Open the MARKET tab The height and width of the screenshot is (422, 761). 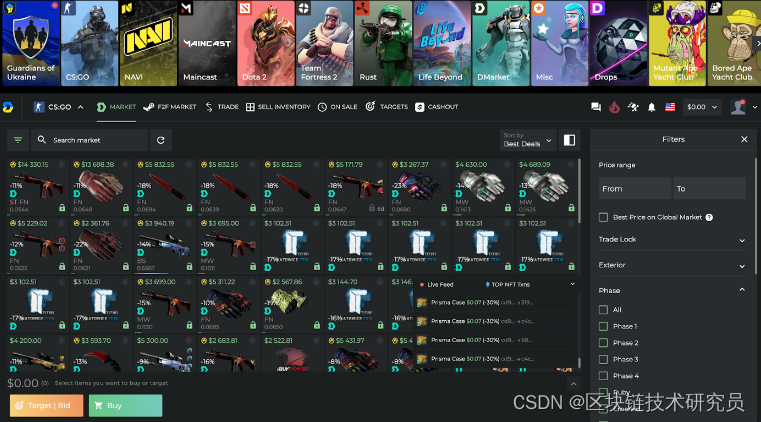(116, 107)
